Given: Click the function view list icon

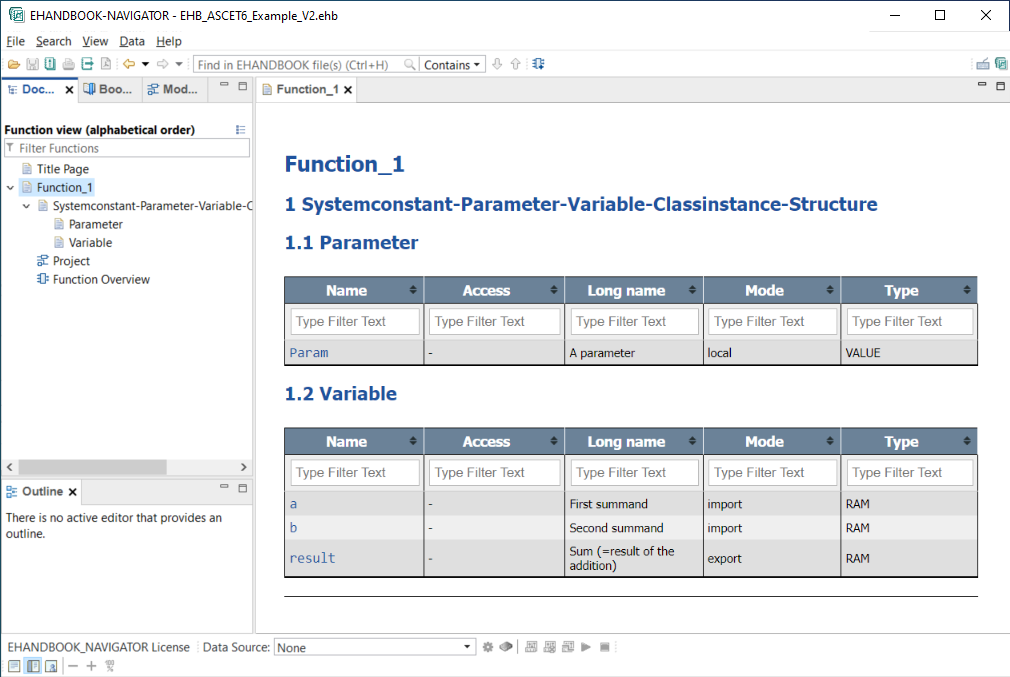Looking at the screenshot, I should point(240,130).
